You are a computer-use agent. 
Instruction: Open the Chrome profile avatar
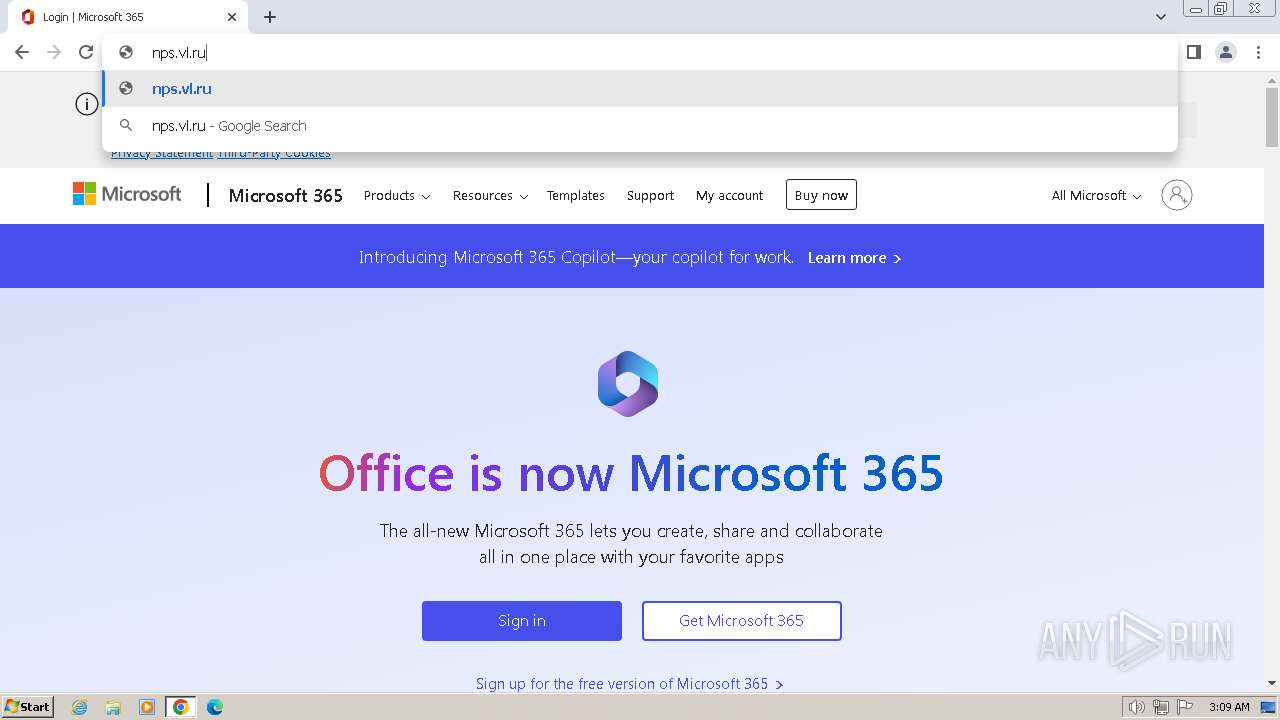click(x=1226, y=52)
